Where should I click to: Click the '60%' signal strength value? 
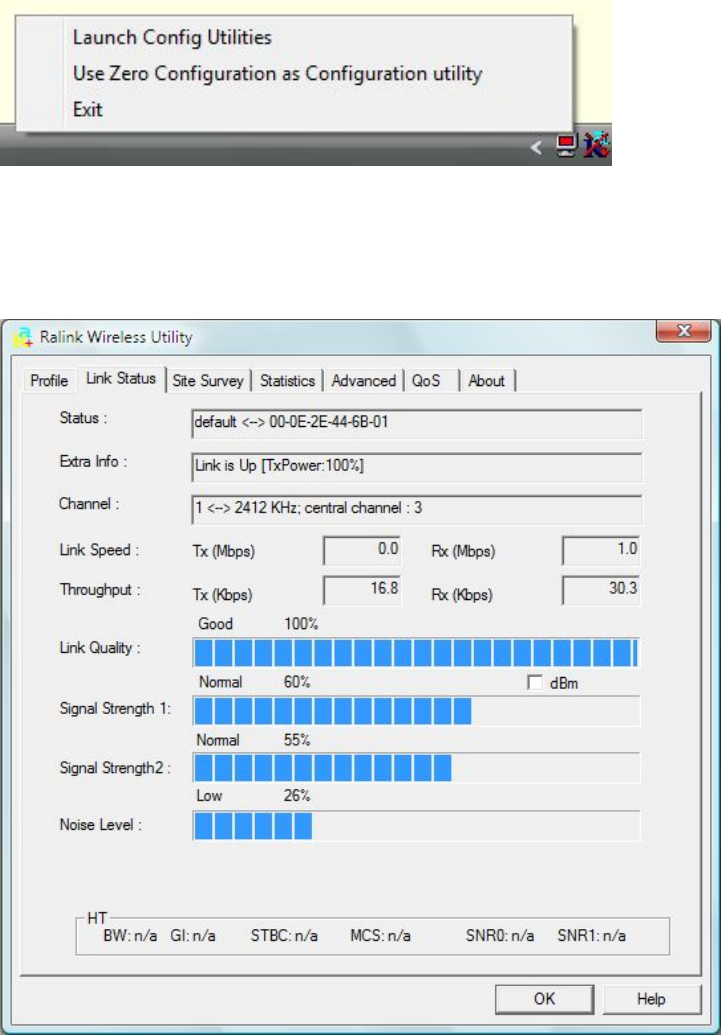point(297,682)
